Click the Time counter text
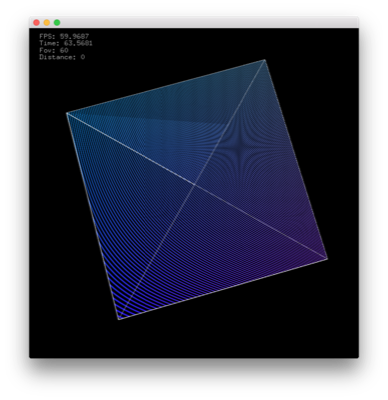388x400 pixels. coord(66,43)
